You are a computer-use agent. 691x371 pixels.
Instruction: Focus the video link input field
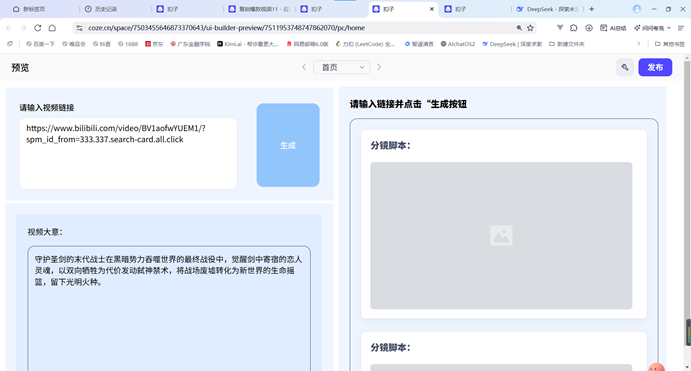128,153
